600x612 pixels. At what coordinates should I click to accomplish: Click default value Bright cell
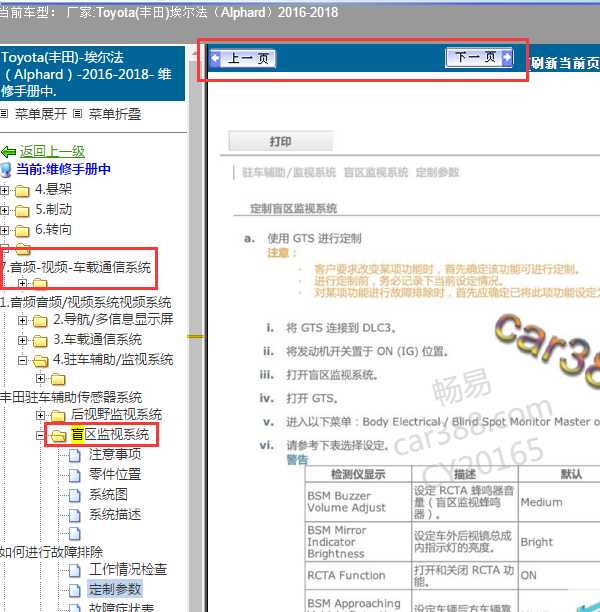tap(559, 542)
